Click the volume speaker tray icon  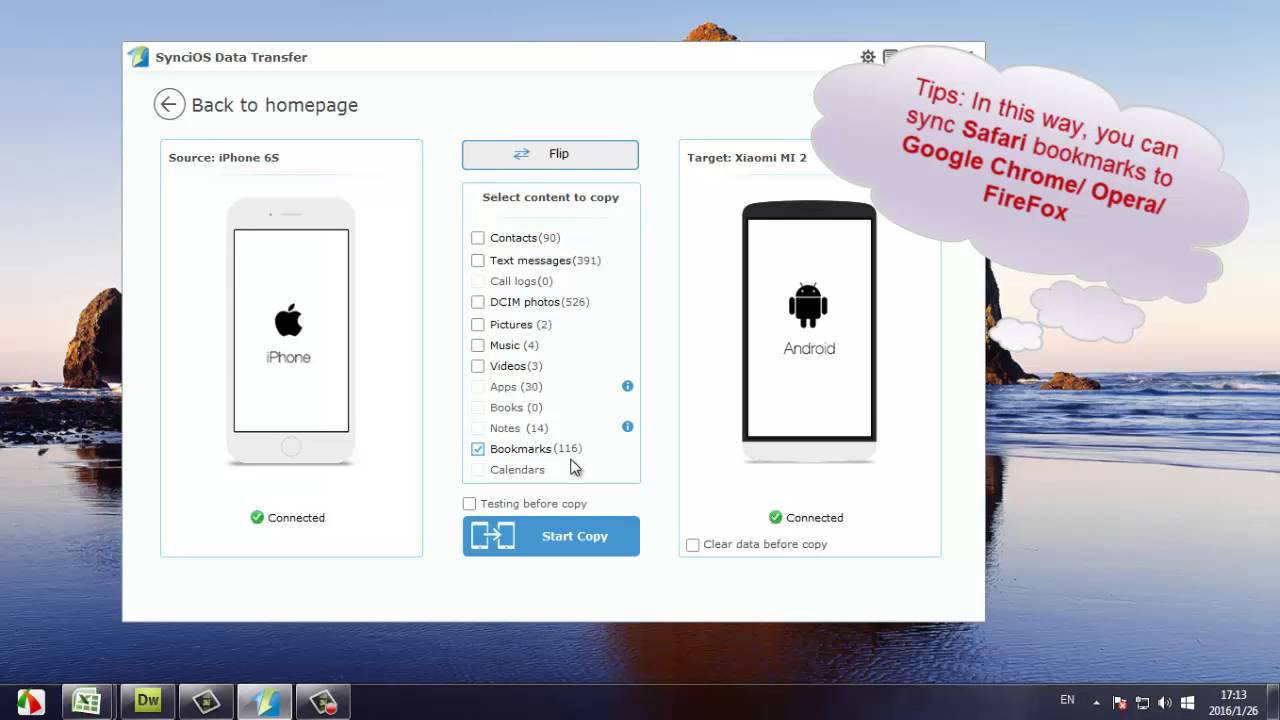(x=1165, y=703)
